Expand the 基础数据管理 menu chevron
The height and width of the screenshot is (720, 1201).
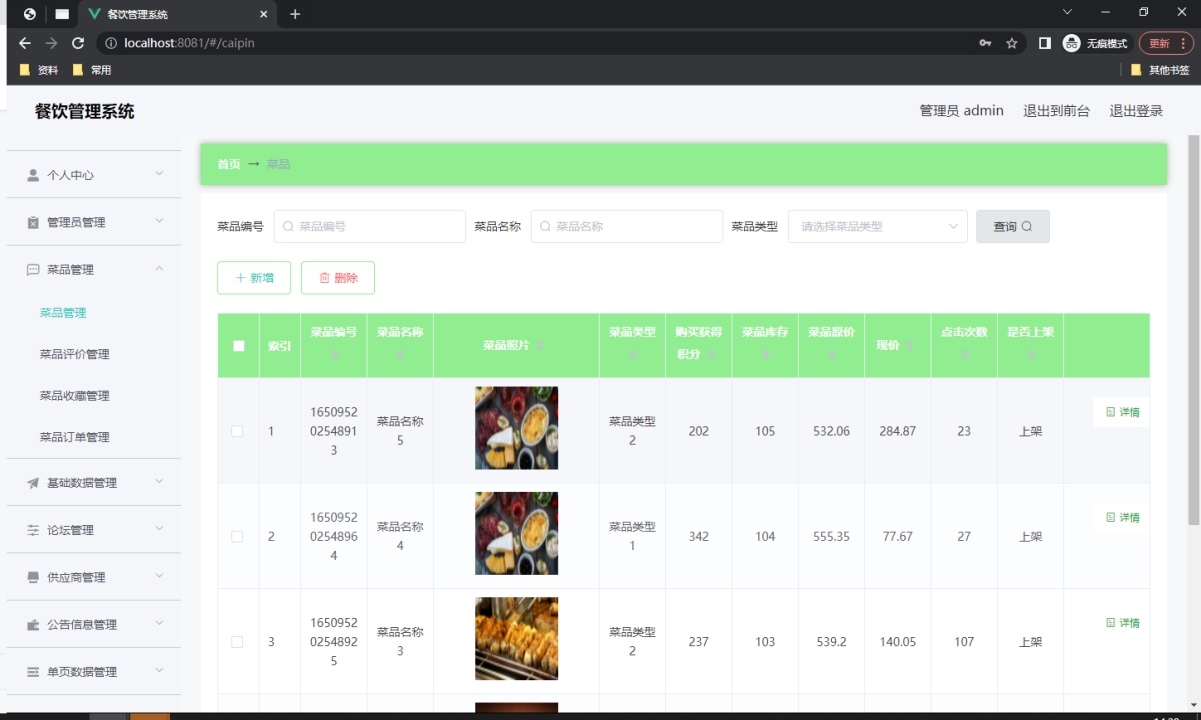click(159, 482)
